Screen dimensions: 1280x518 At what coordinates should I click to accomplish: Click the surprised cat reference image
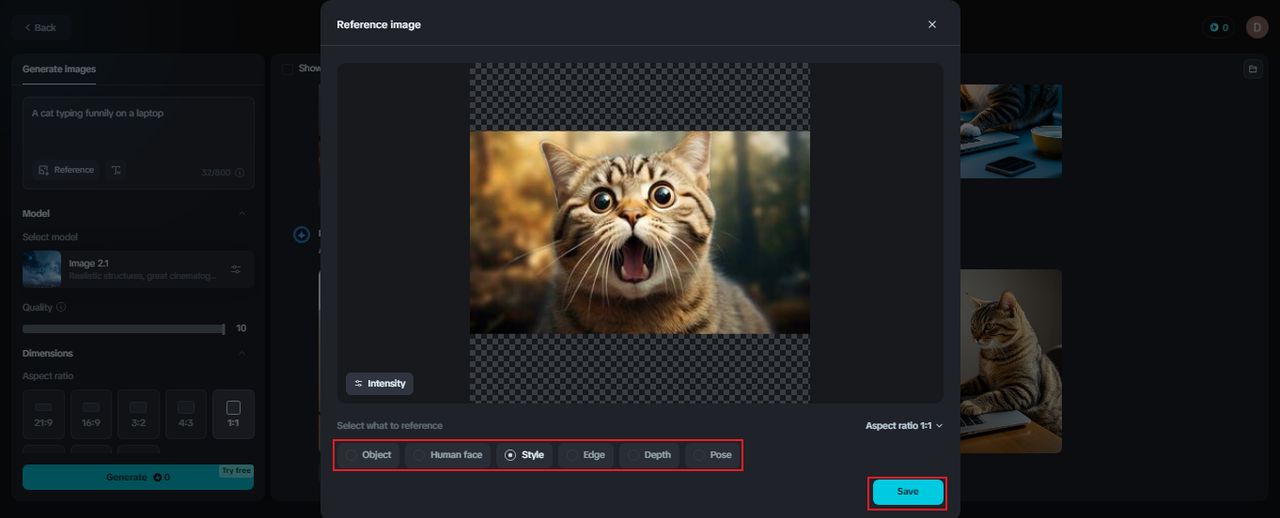click(640, 232)
